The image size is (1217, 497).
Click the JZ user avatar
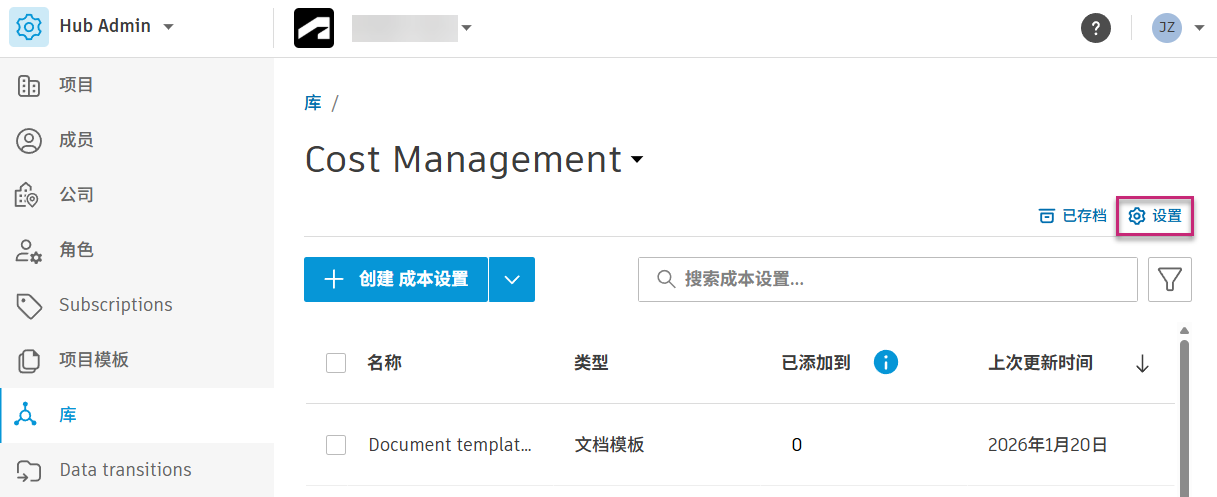point(1166,28)
